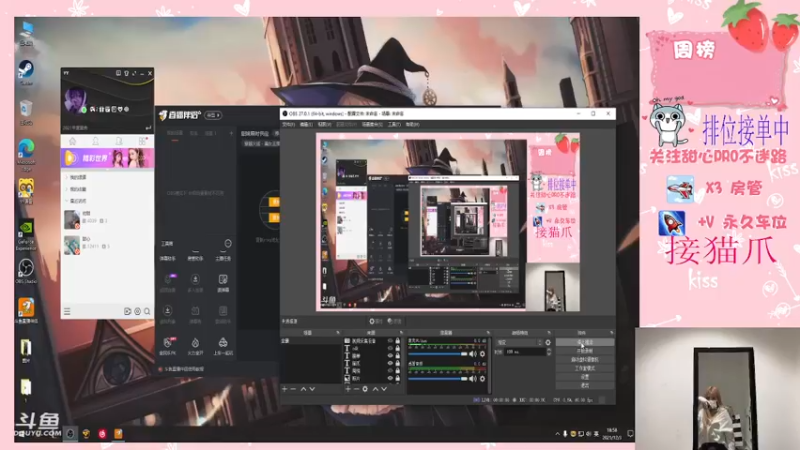Screen dimensions: 800x450
Task: Click the car-shaped tool icon in 直播伴侣
Action: coord(223,345)
